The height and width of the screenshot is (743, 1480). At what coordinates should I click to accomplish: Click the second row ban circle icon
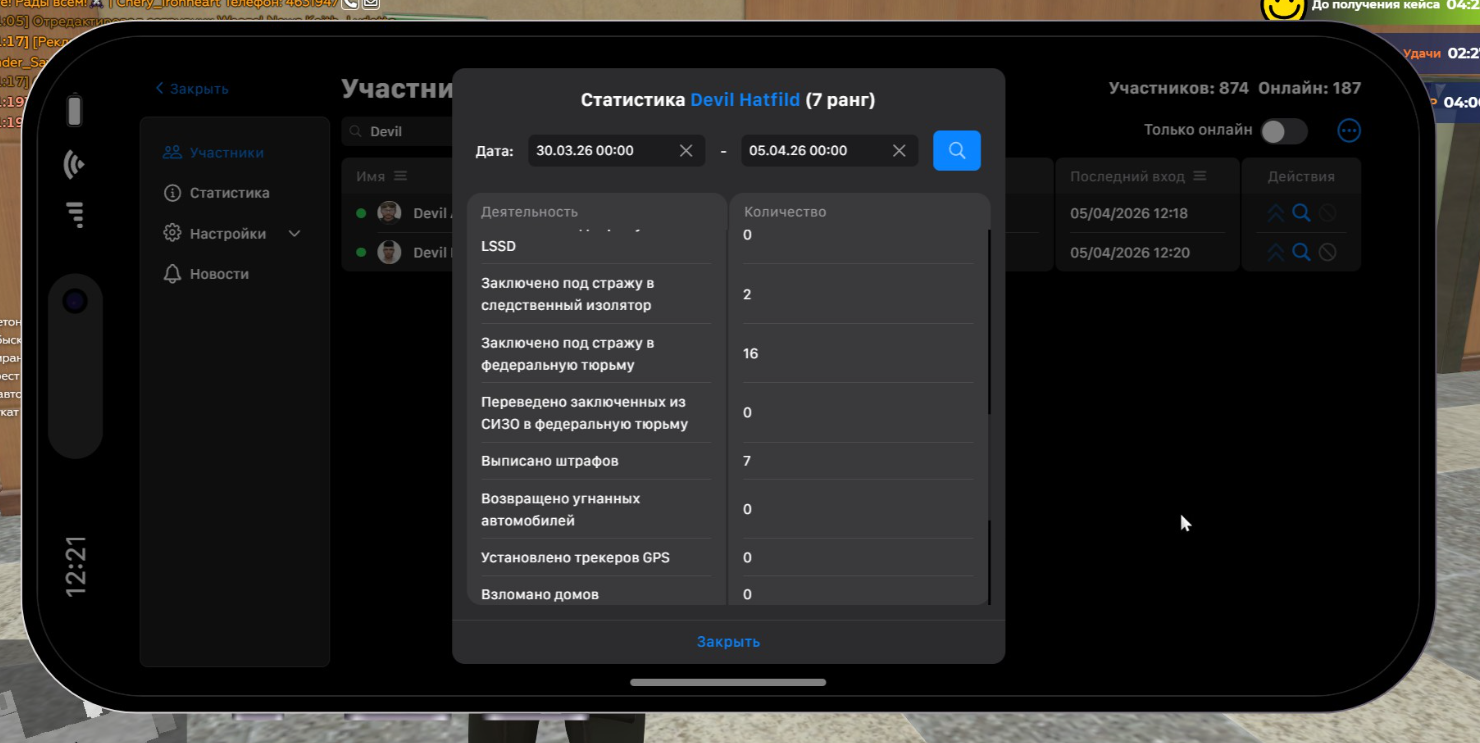click(x=1327, y=253)
